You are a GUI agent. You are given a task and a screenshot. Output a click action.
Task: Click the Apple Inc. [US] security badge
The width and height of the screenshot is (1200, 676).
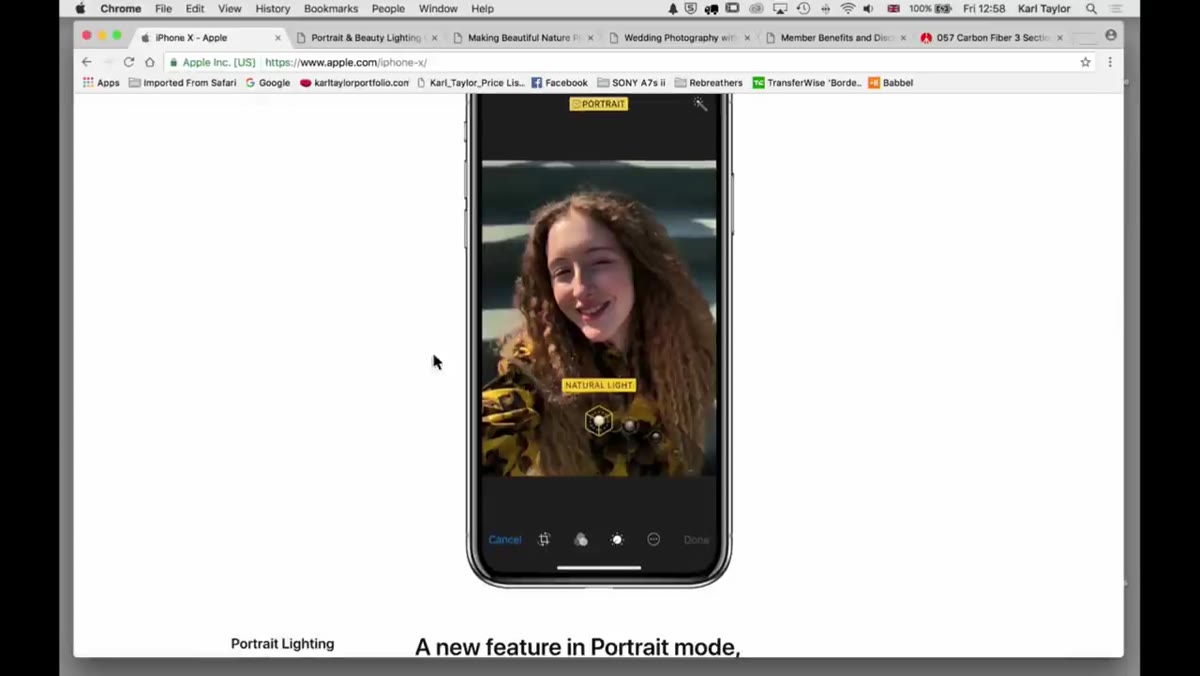click(x=212, y=62)
